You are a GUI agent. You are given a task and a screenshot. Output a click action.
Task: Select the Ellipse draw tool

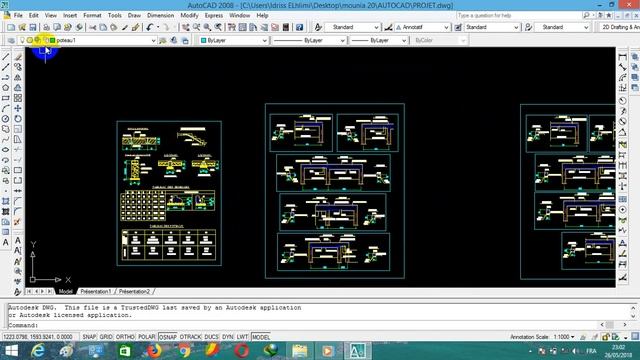coord(6,150)
